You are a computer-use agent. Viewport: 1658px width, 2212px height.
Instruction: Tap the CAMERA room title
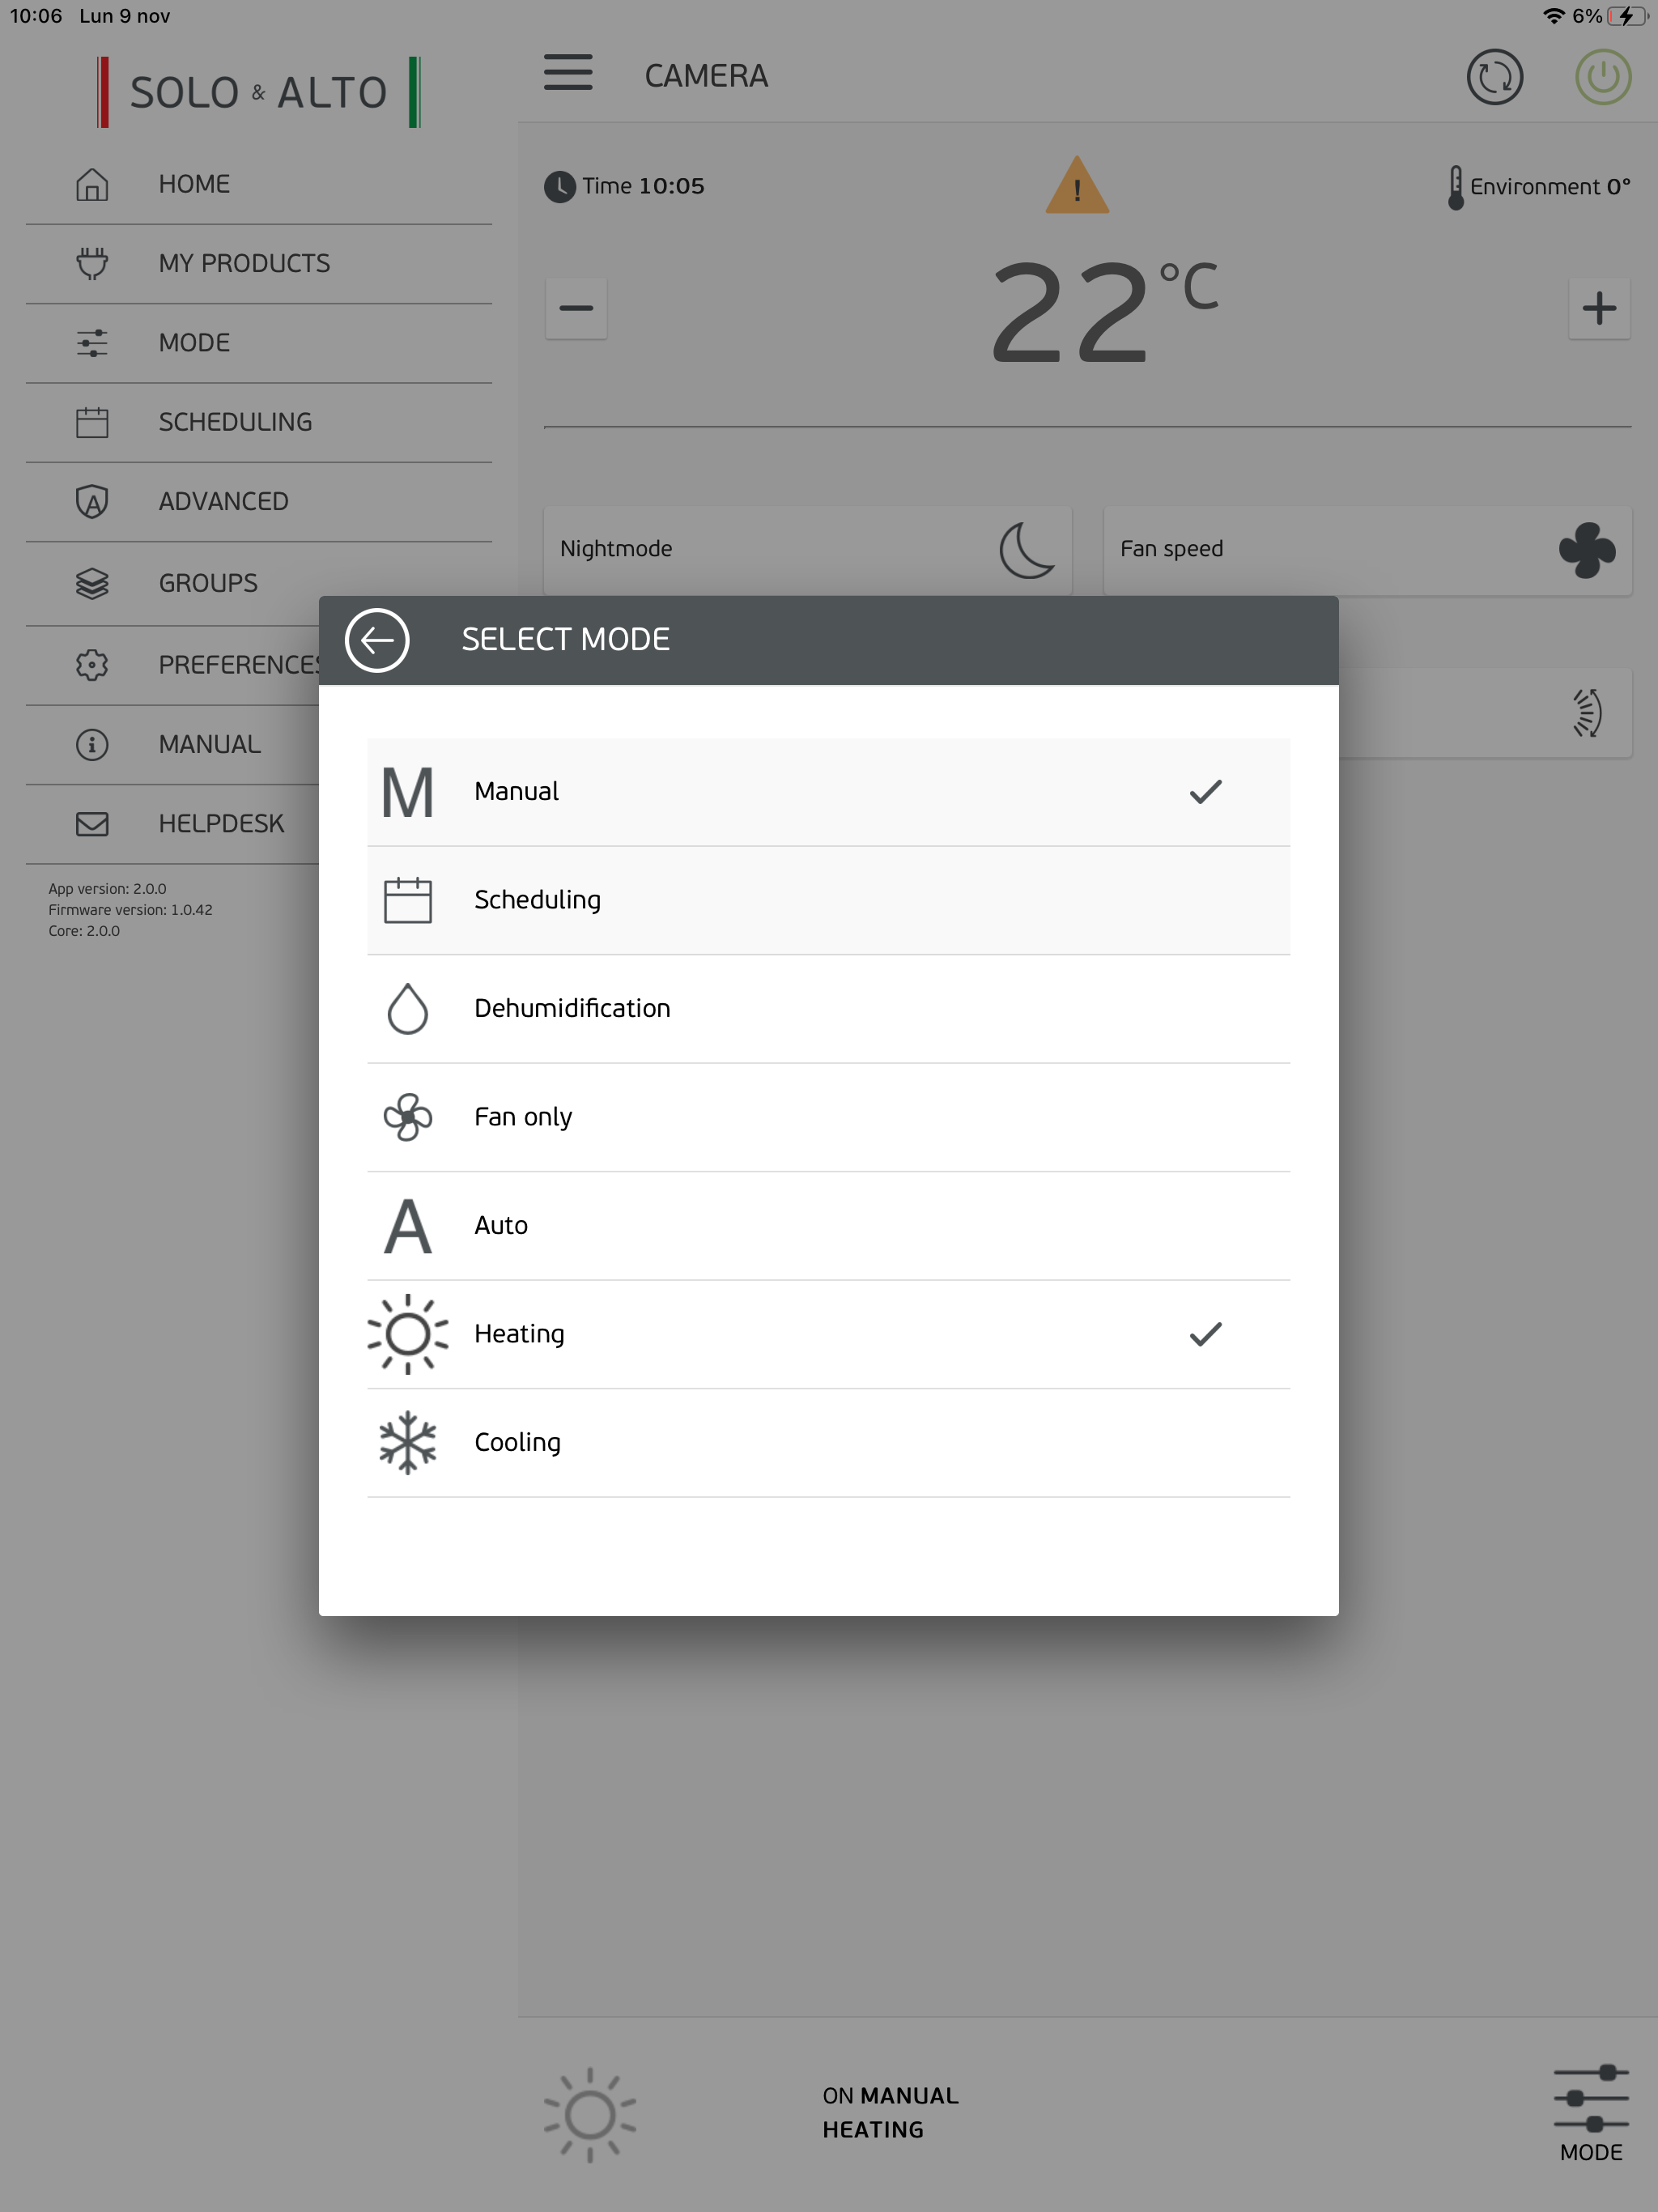click(x=706, y=76)
